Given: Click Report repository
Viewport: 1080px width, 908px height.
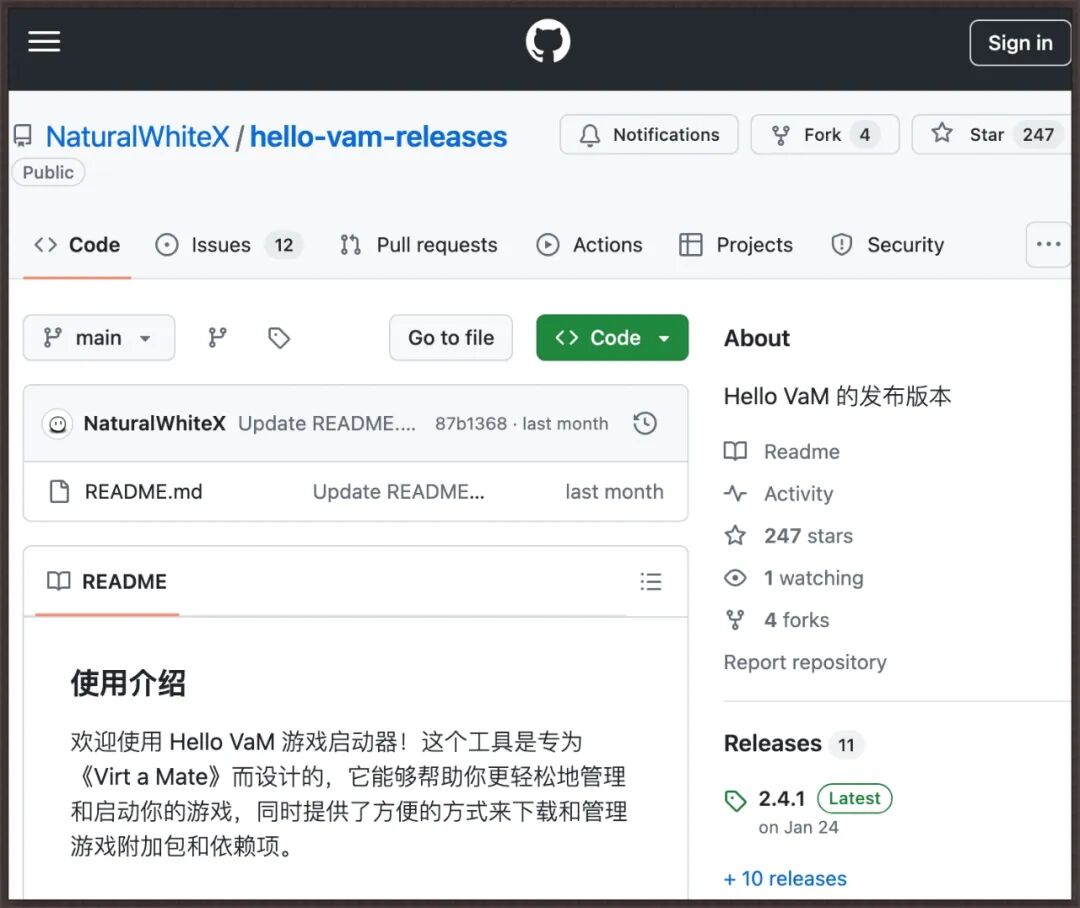Looking at the screenshot, I should (804, 662).
